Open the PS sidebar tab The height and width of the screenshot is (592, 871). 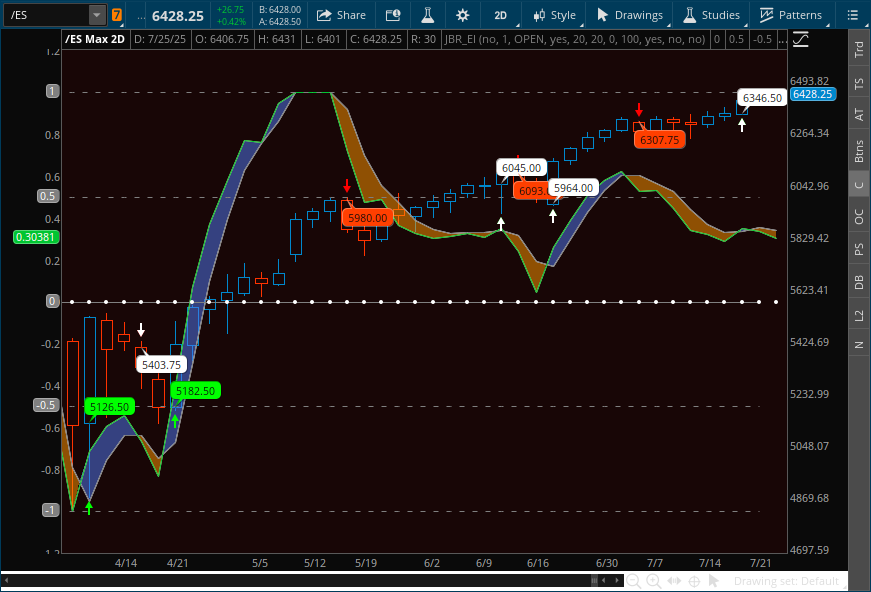tap(859, 249)
